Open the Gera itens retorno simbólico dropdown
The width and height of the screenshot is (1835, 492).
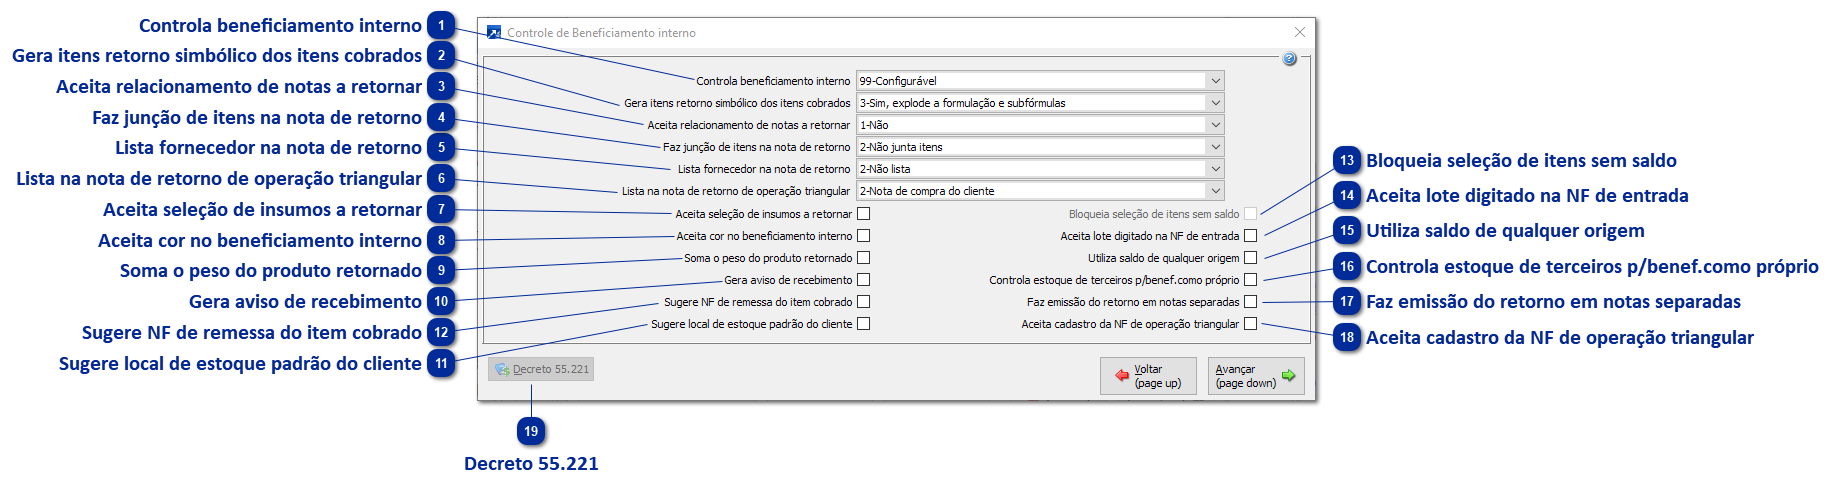coord(1215,103)
